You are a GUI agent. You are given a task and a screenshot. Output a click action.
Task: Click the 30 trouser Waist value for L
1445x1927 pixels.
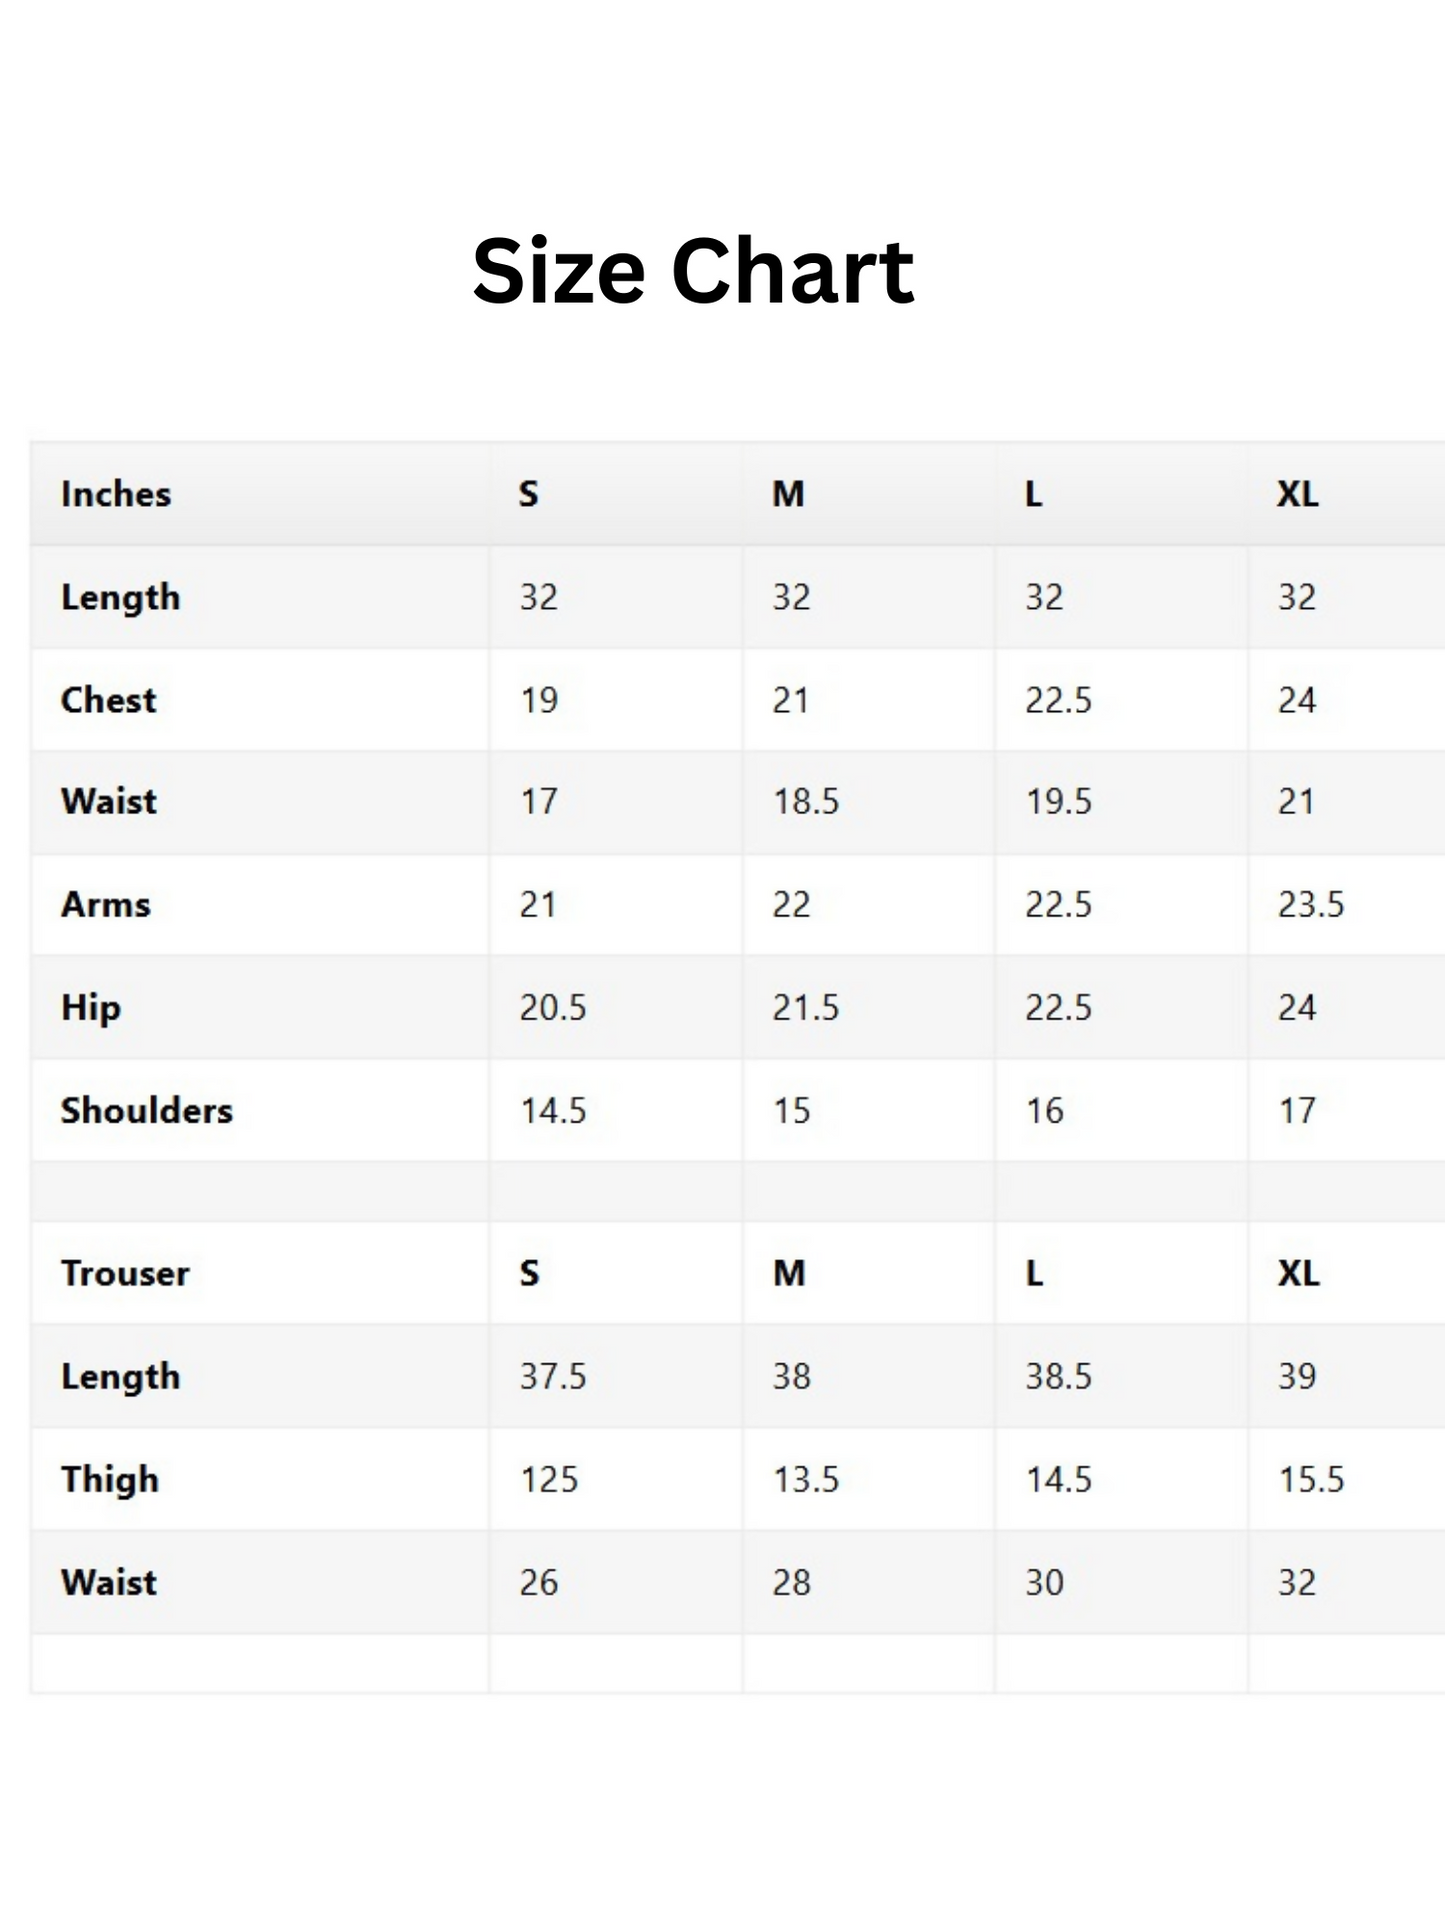[x=1044, y=1583]
